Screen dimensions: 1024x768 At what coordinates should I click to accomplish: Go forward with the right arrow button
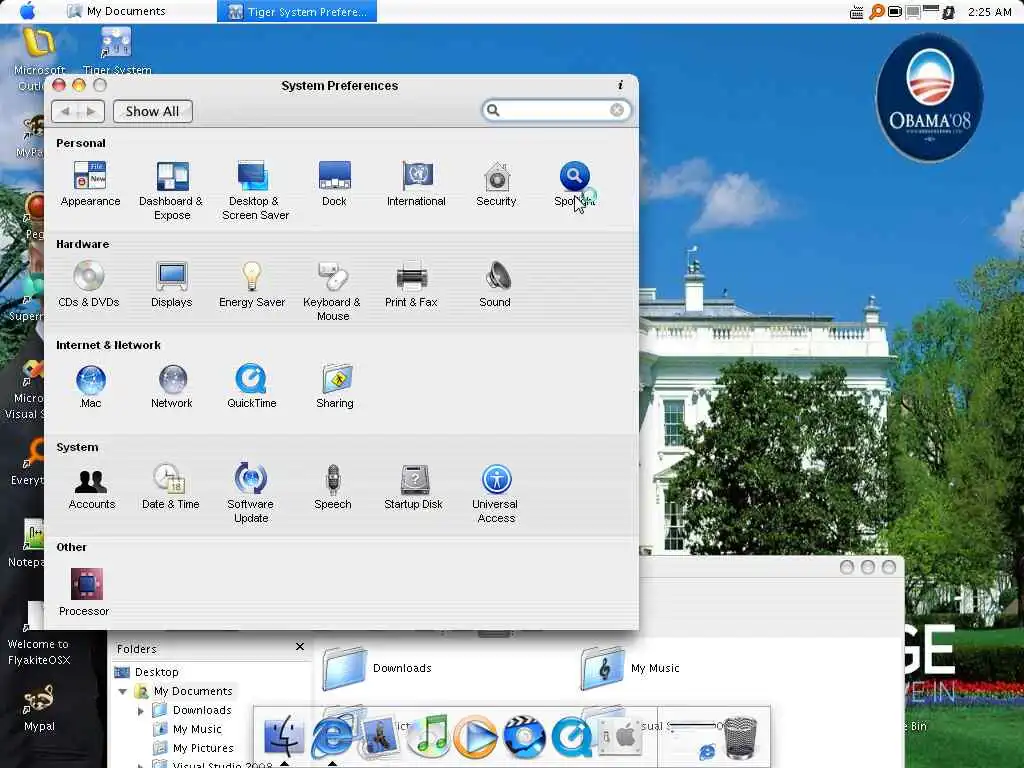pyautogui.click(x=91, y=112)
